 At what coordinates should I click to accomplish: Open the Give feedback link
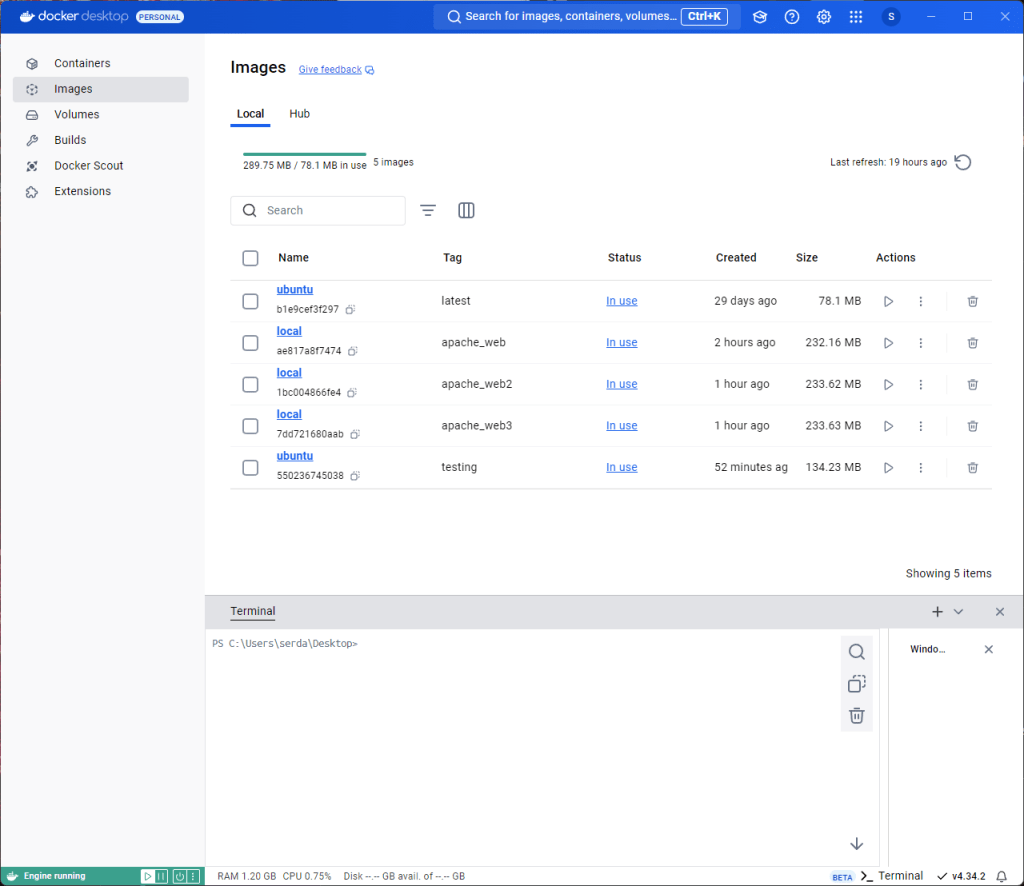330,68
